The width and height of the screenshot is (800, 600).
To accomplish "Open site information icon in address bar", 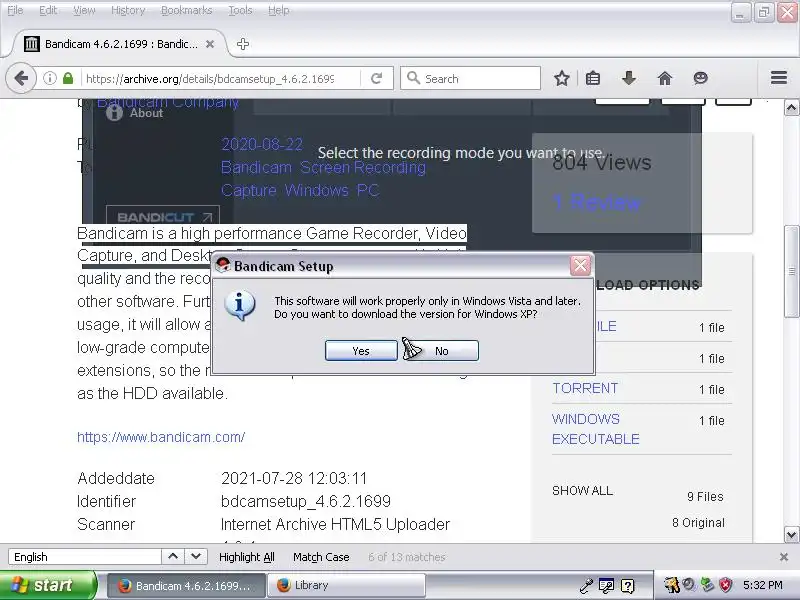I will 49,78.
